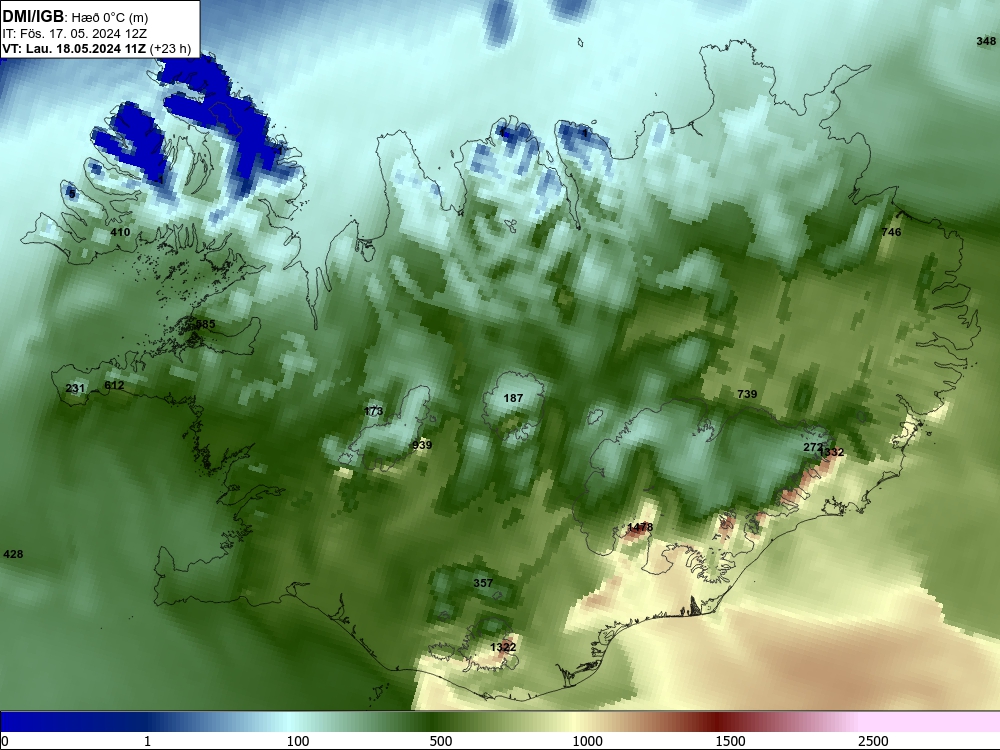The image size is (1000, 750).
Task: Click the 746 value label on the map
Action: coord(891,232)
